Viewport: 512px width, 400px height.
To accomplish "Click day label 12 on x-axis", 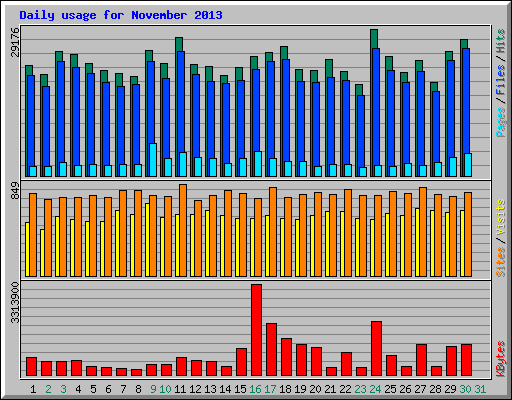I will coord(195,389).
